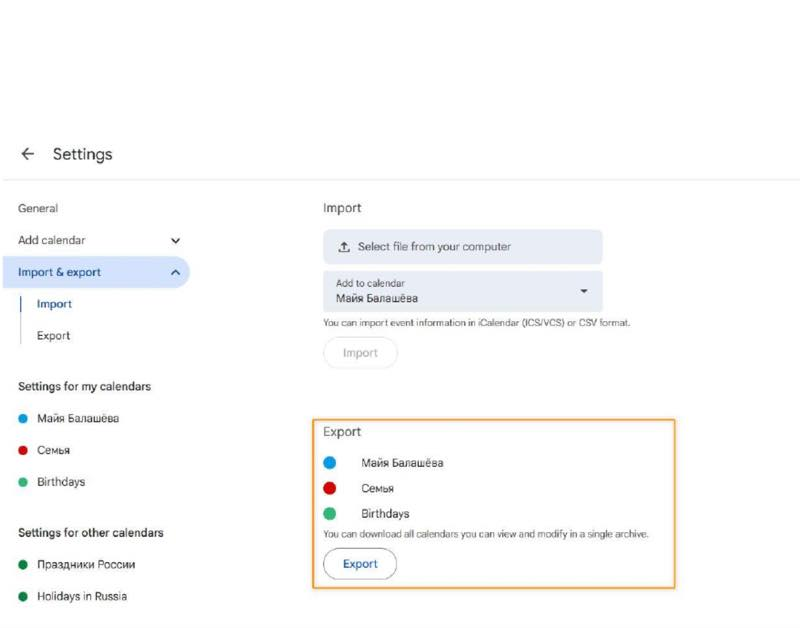The height and width of the screenshot is (628, 800).
Task: Click the Export button
Action: (x=360, y=564)
